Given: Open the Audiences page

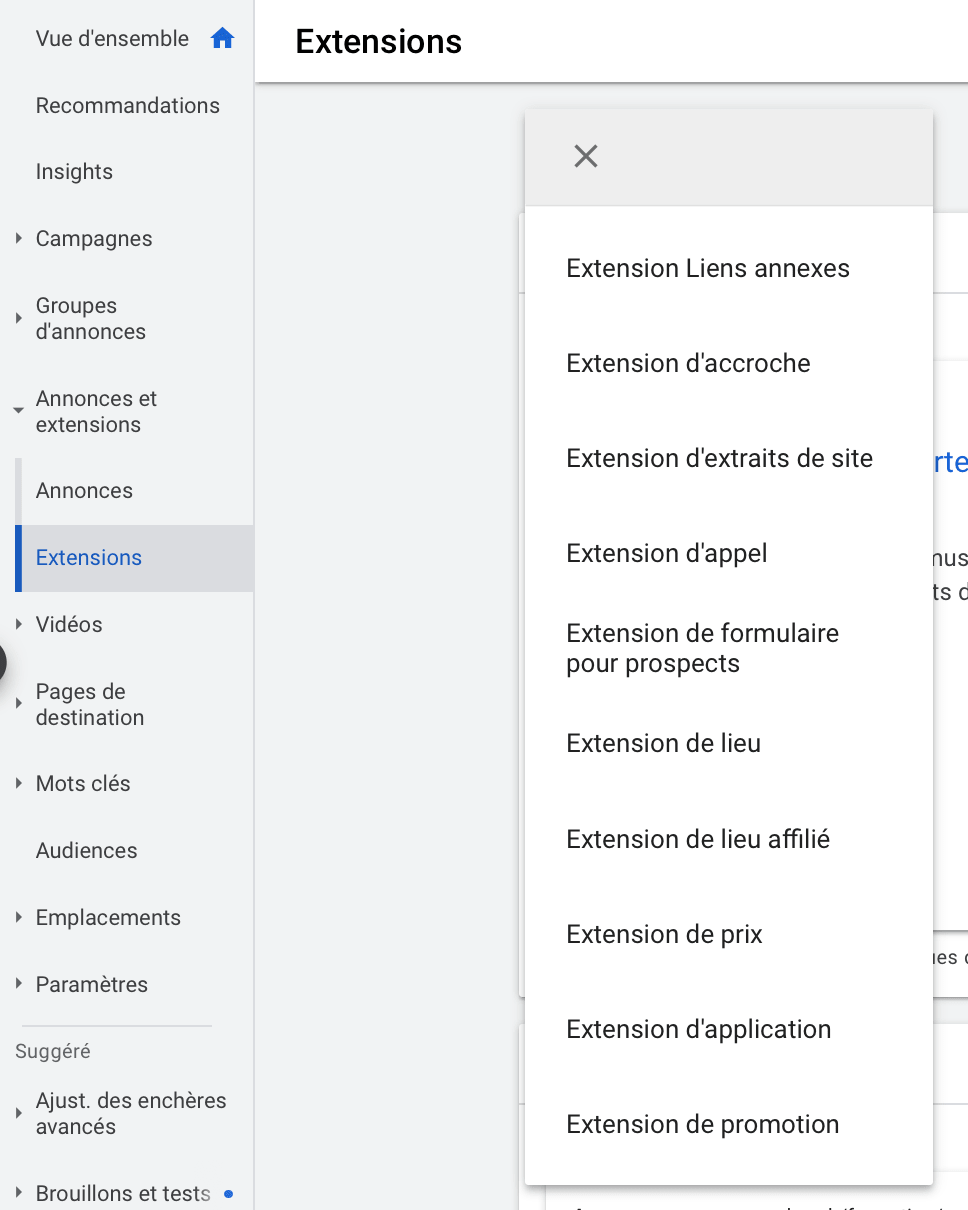Looking at the screenshot, I should [87, 851].
